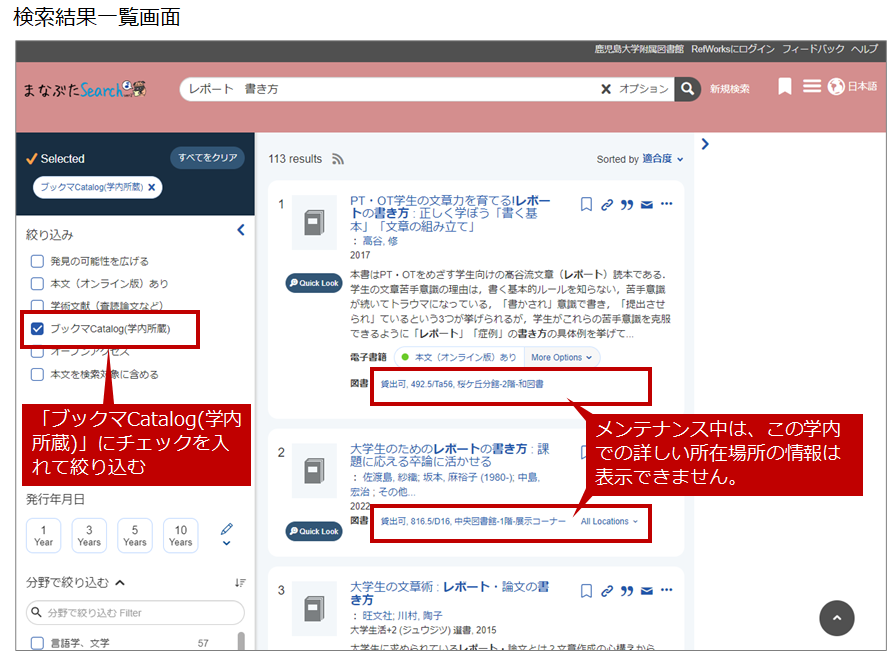Viewport: 887px width, 651px height.
Task: Clear the search box with the X icon
Action: point(606,89)
